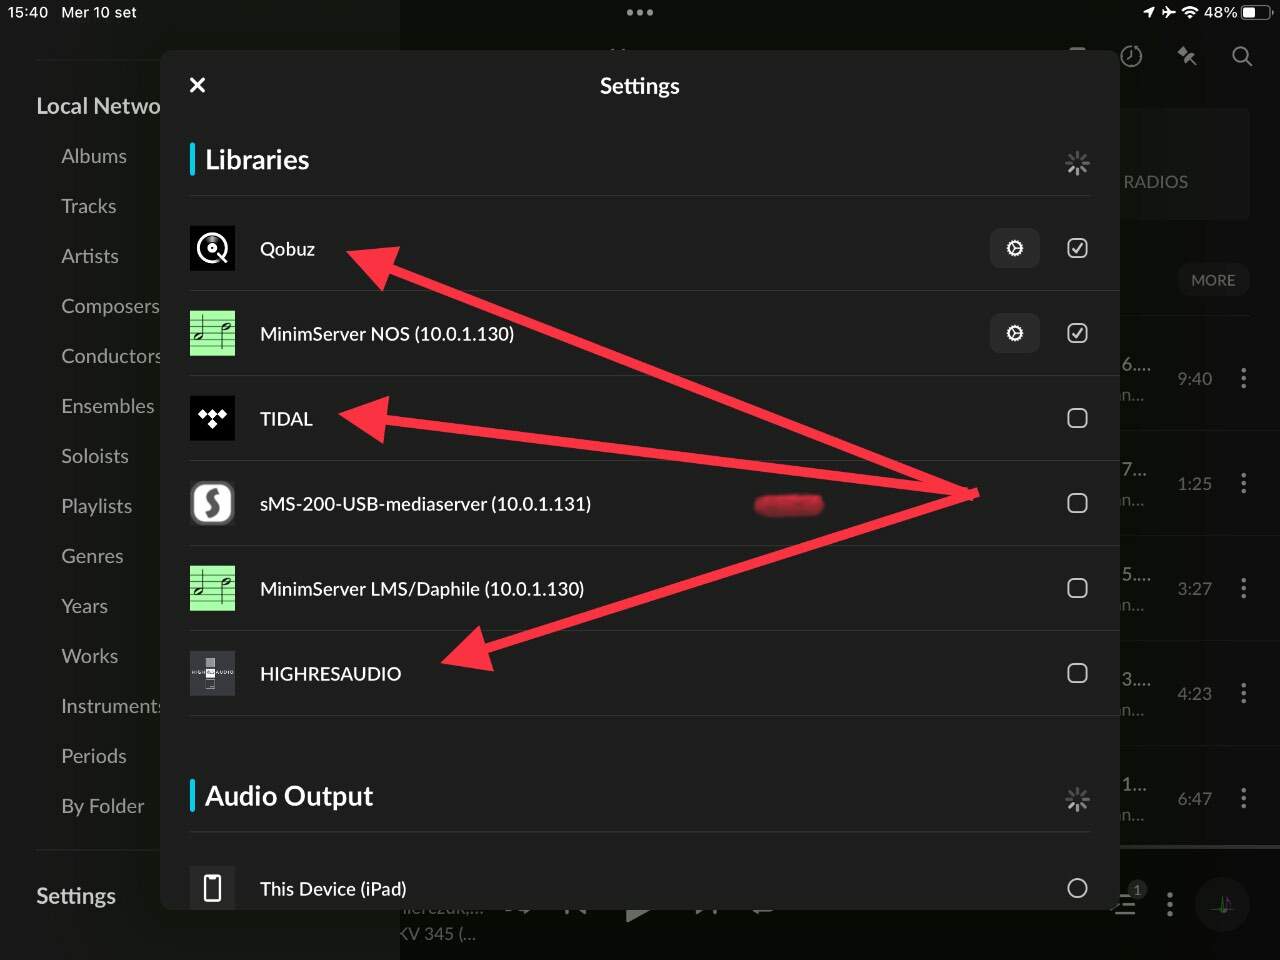Click the HIGHRESAUDIO library name
1280x960 pixels.
pos(330,674)
